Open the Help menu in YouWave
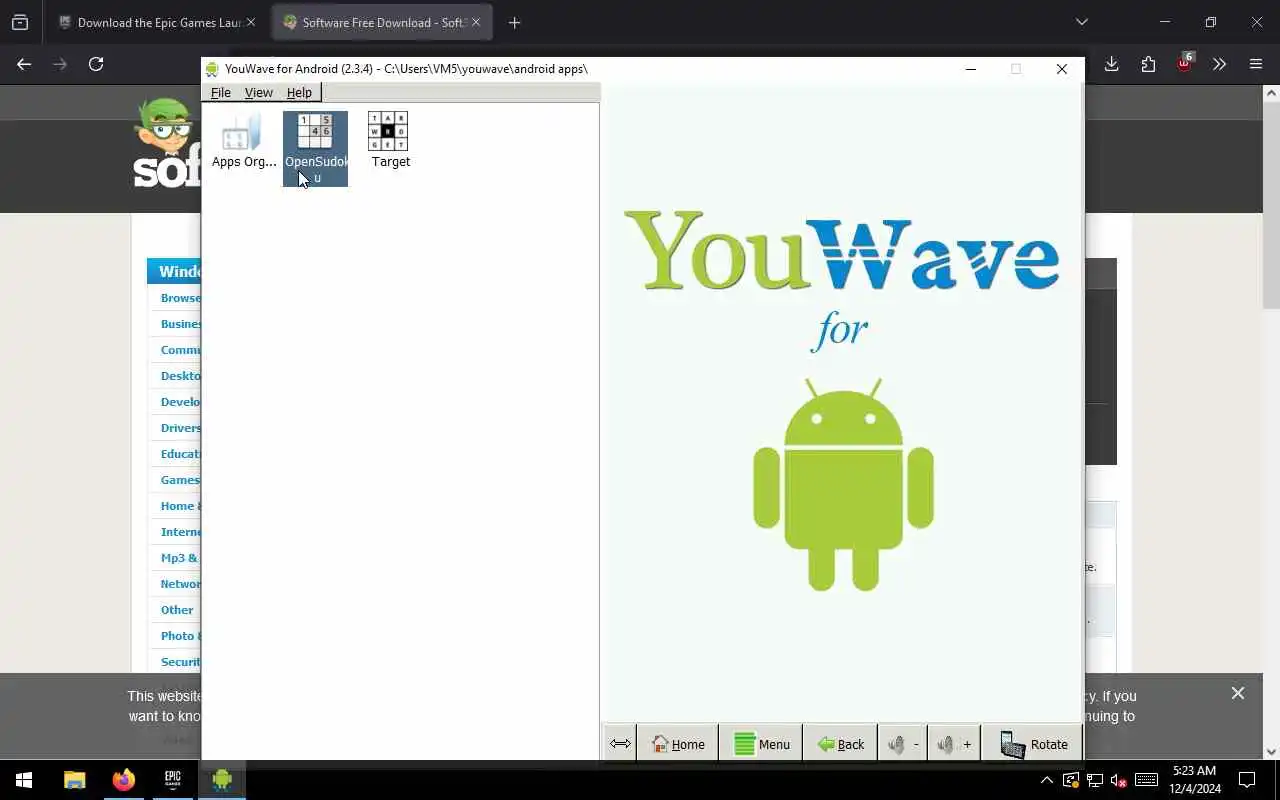Screen dimensions: 1280x800 pyautogui.click(x=299, y=92)
